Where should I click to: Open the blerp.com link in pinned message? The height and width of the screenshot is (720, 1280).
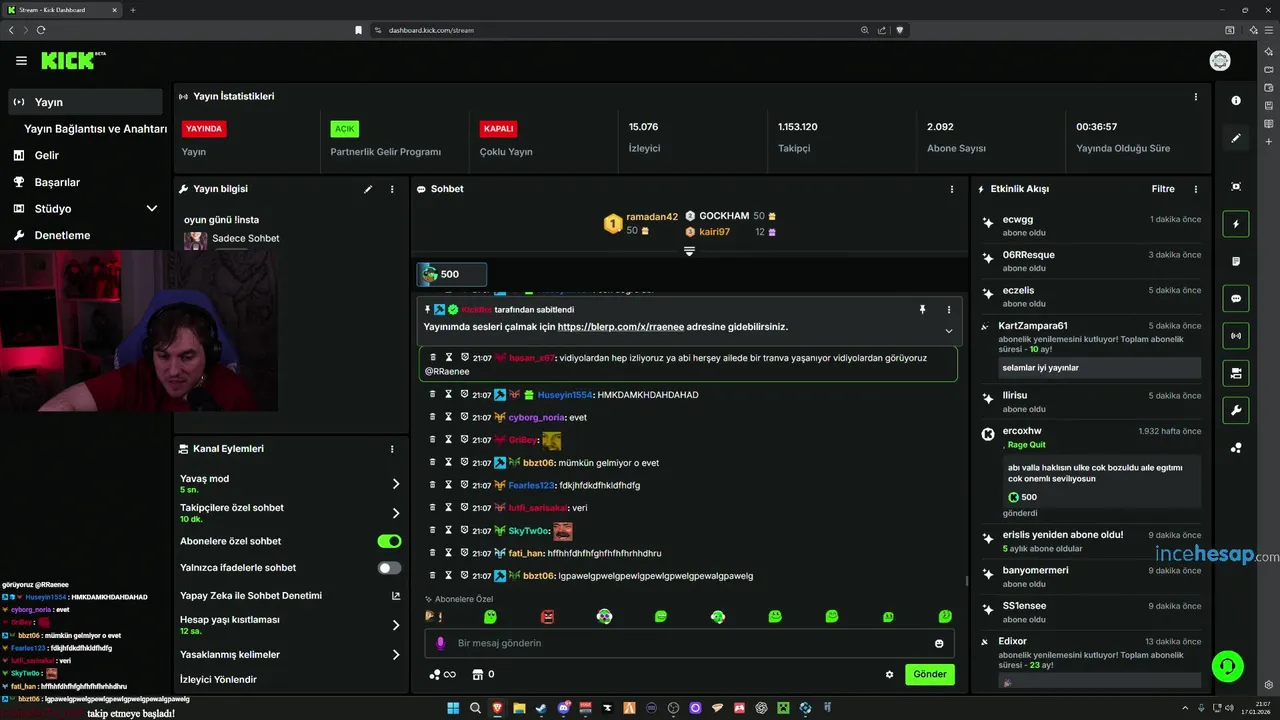click(621, 327)
